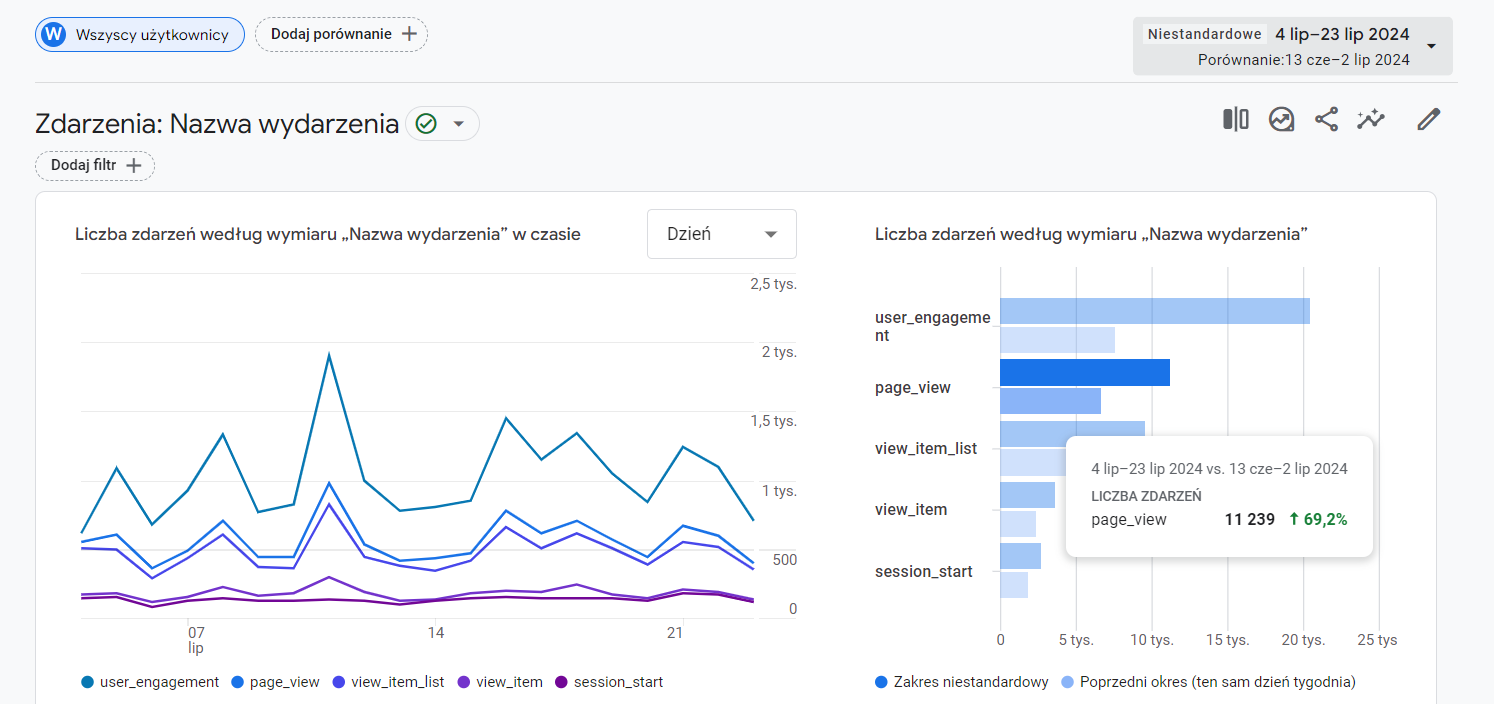Click the view_item current period bar

coord(1027,495)
